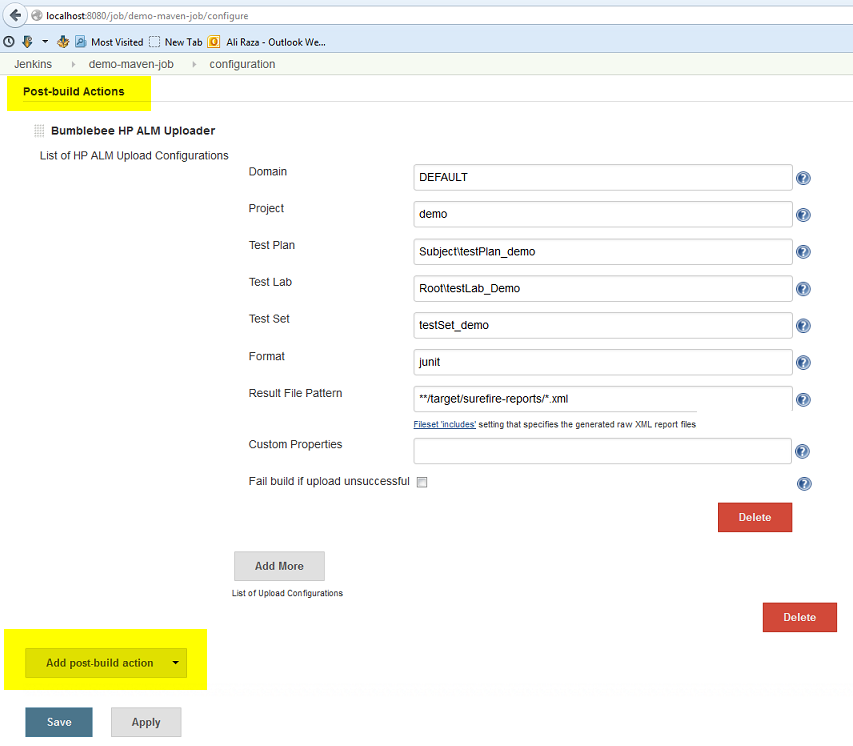The height and width of the screenshot is (746, 853).
Task: Open help for Custom Properties
Action: (803, 450)
